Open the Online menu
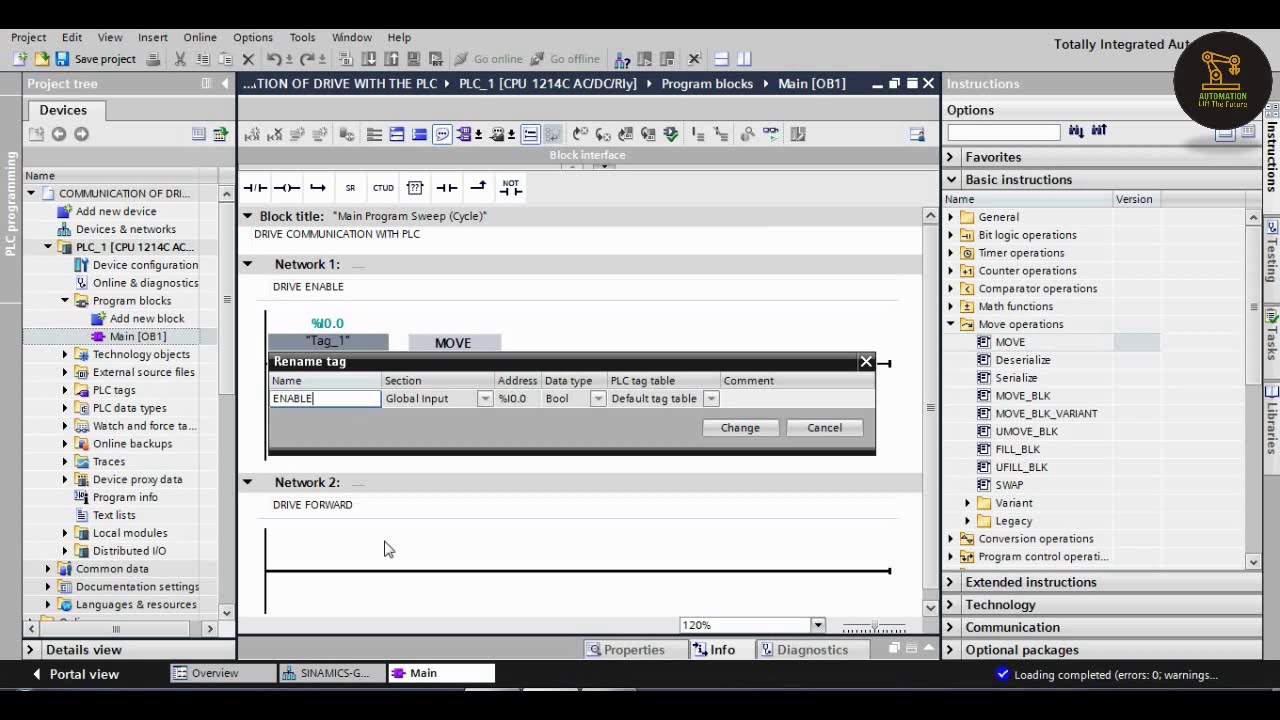 click(200, 37)
